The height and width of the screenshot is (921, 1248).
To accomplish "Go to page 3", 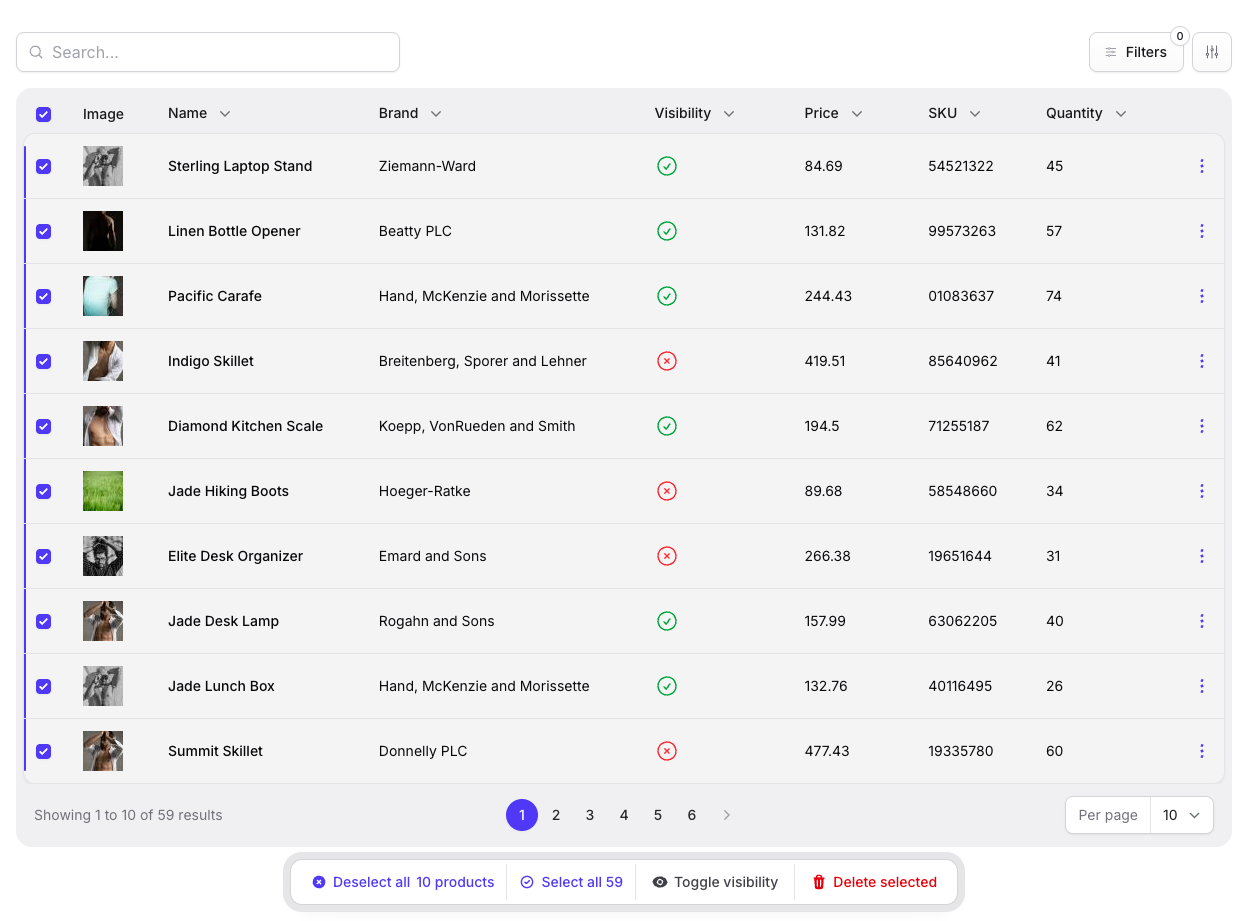I will point(590,815).
